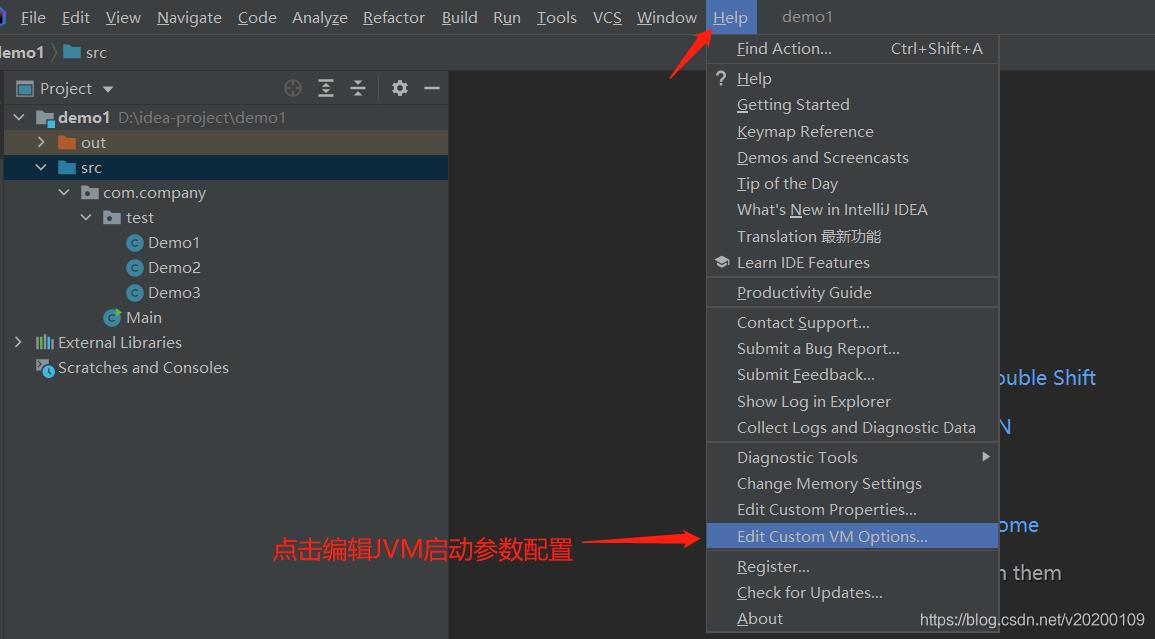Click the question mark icon beside Help
The image size is (1155, 639).
point(720,77)
